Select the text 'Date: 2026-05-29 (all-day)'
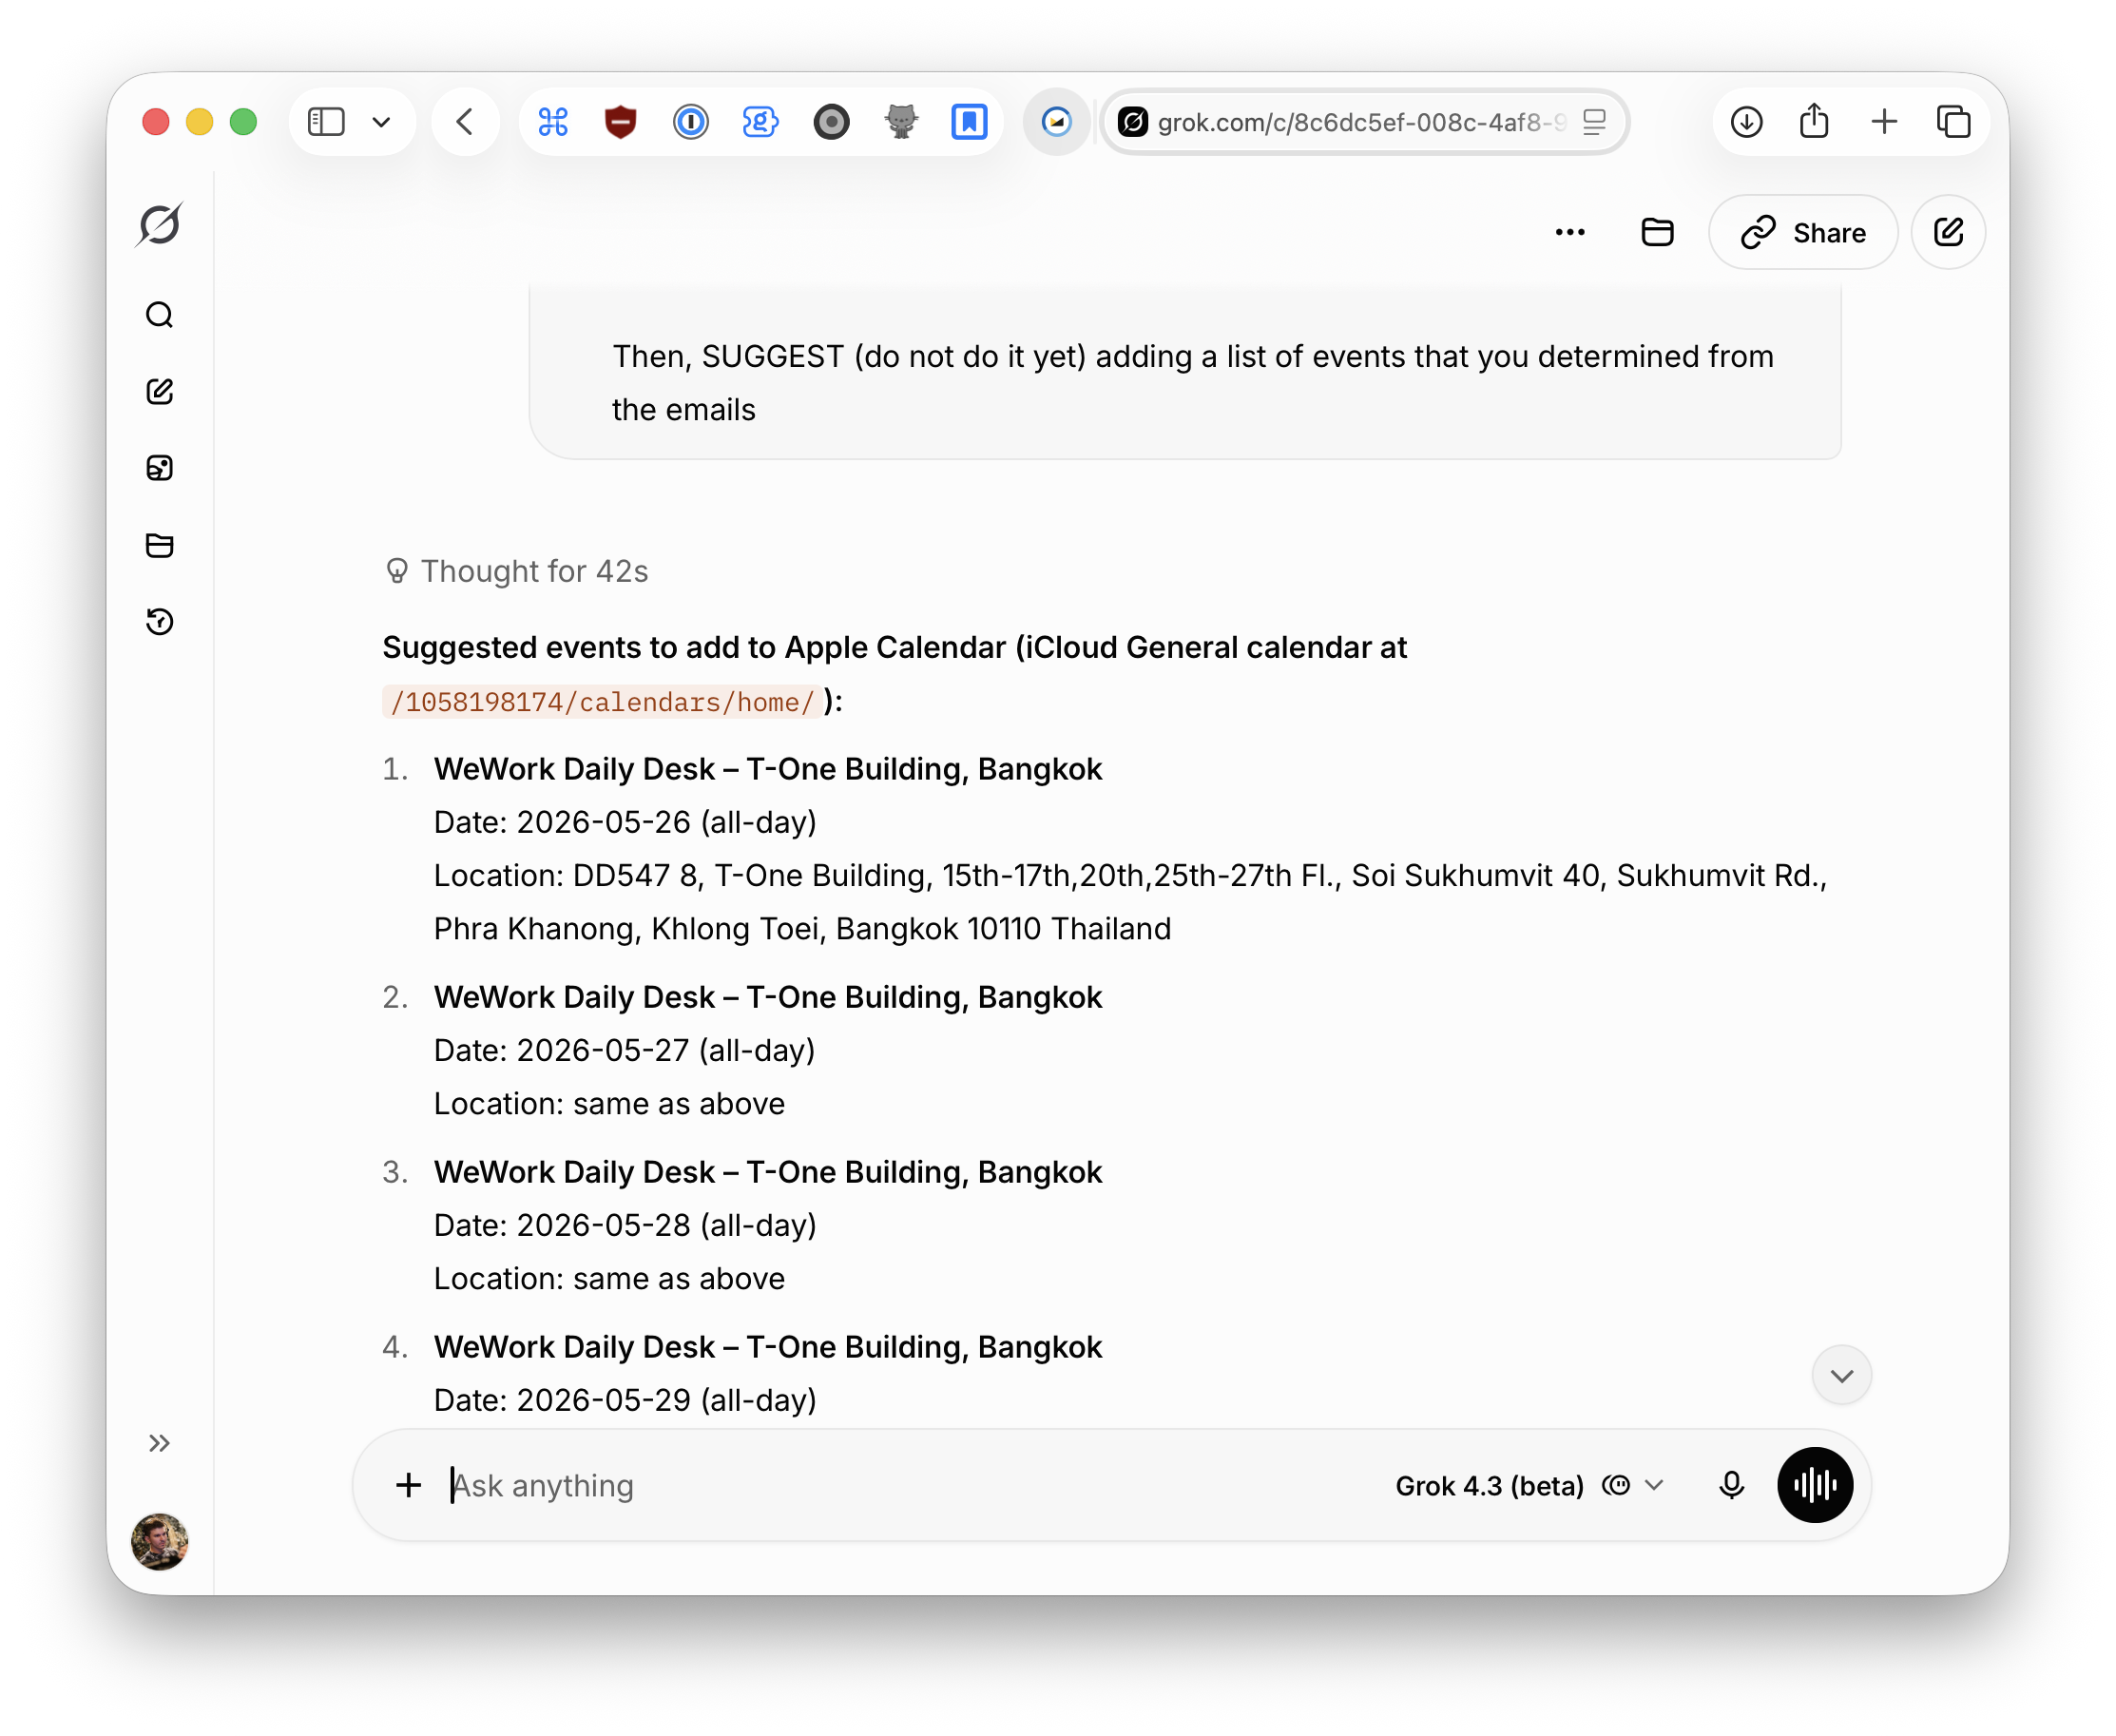 point(625,1400)
